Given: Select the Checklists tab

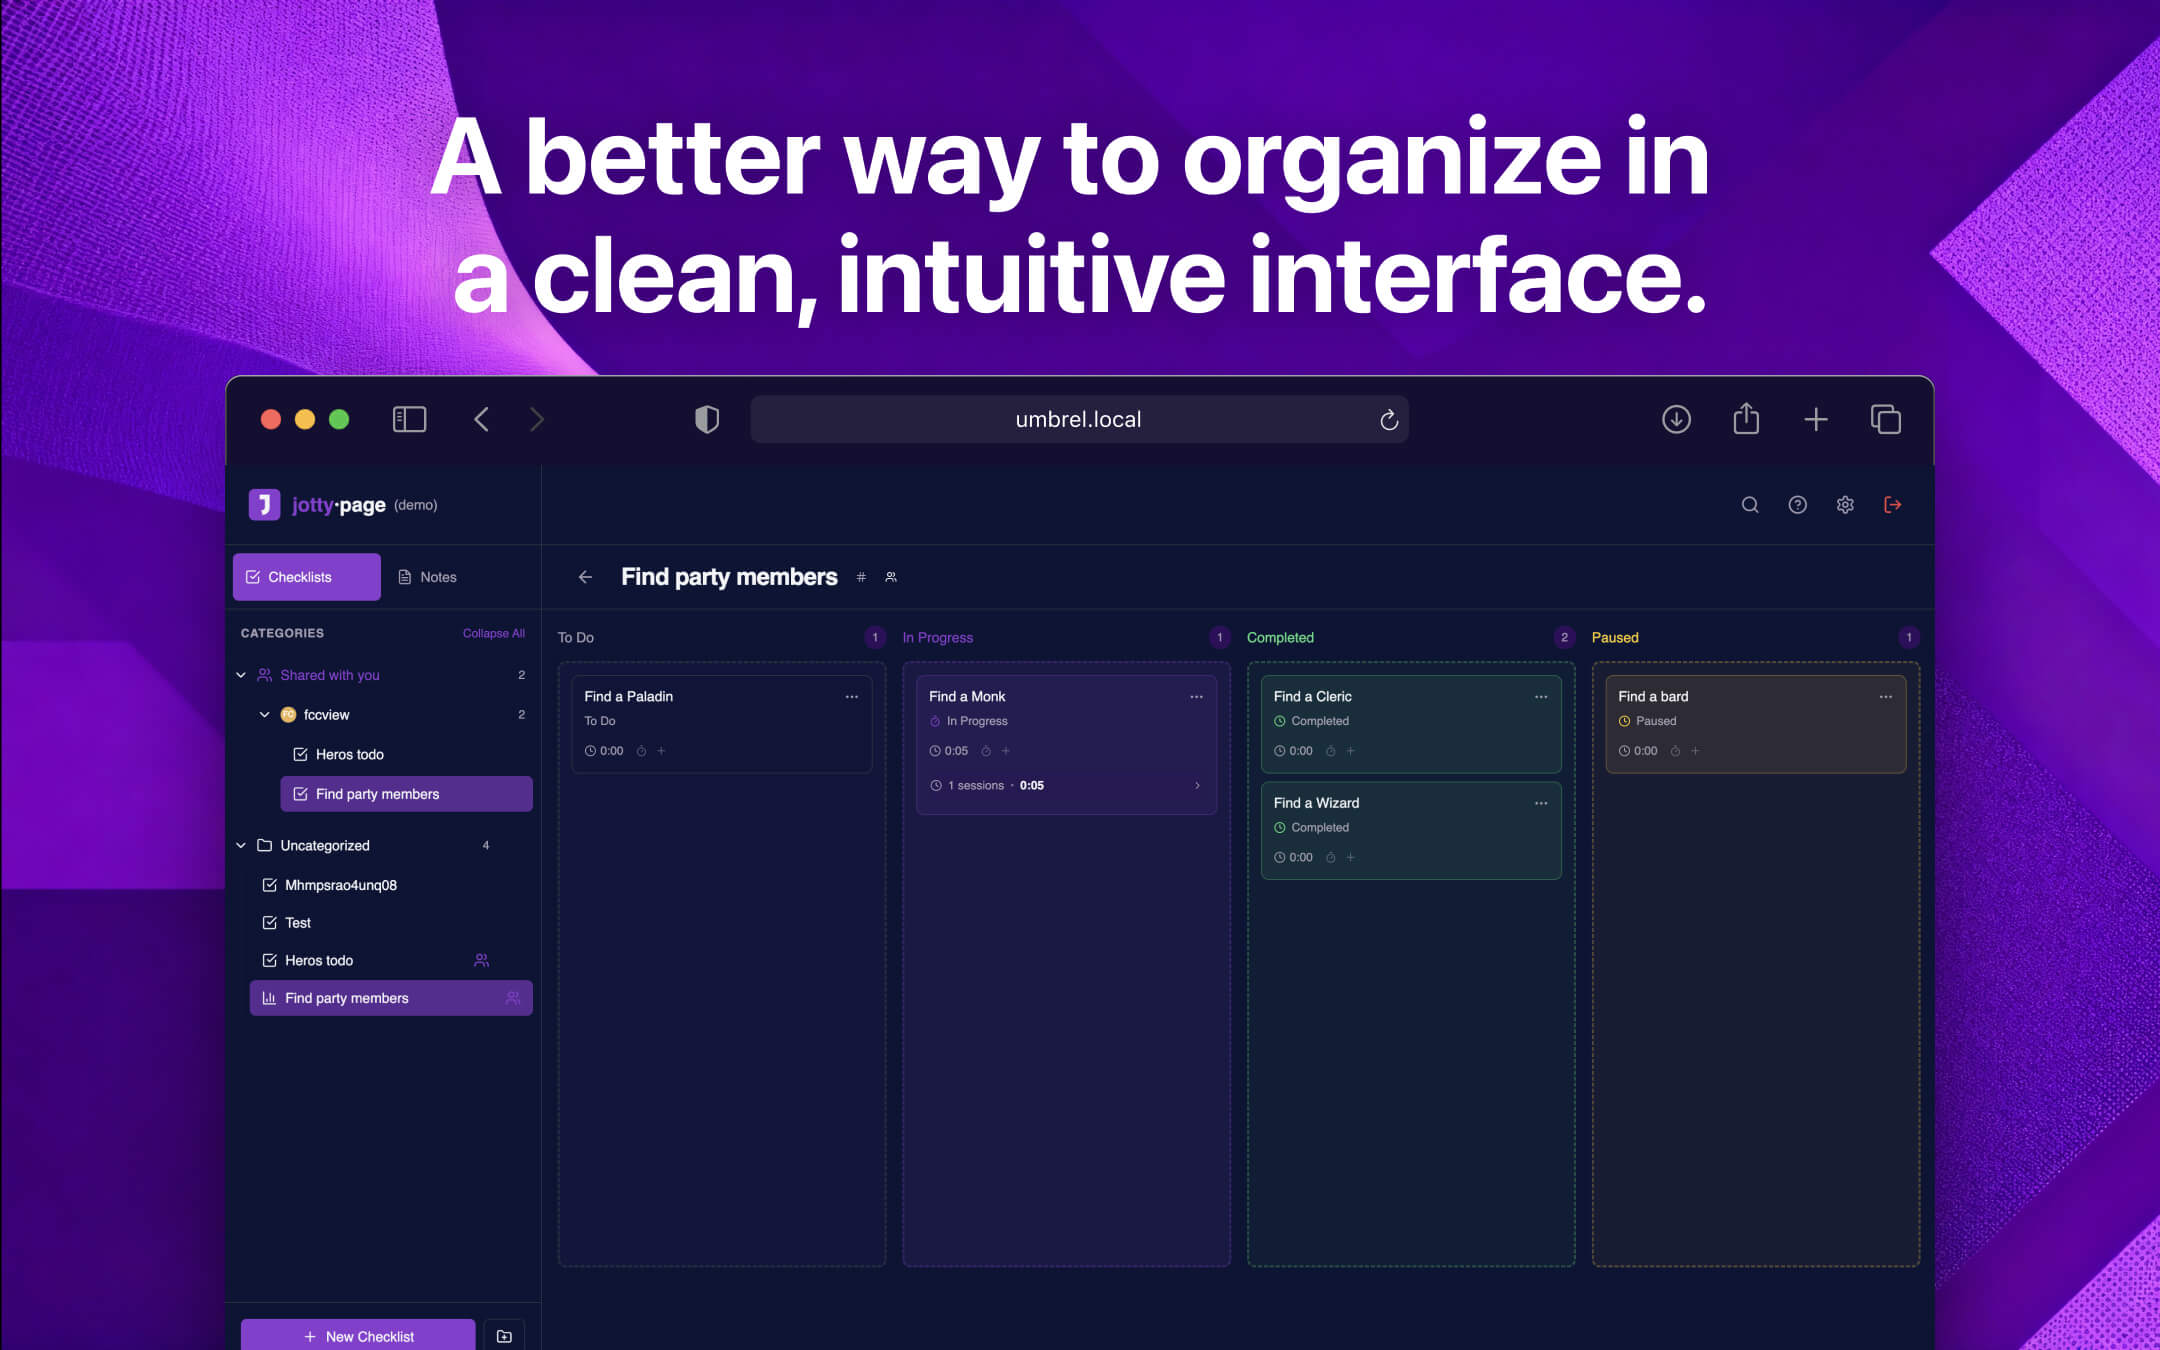Looking at the screenshot, I should (x=306, y=577).
